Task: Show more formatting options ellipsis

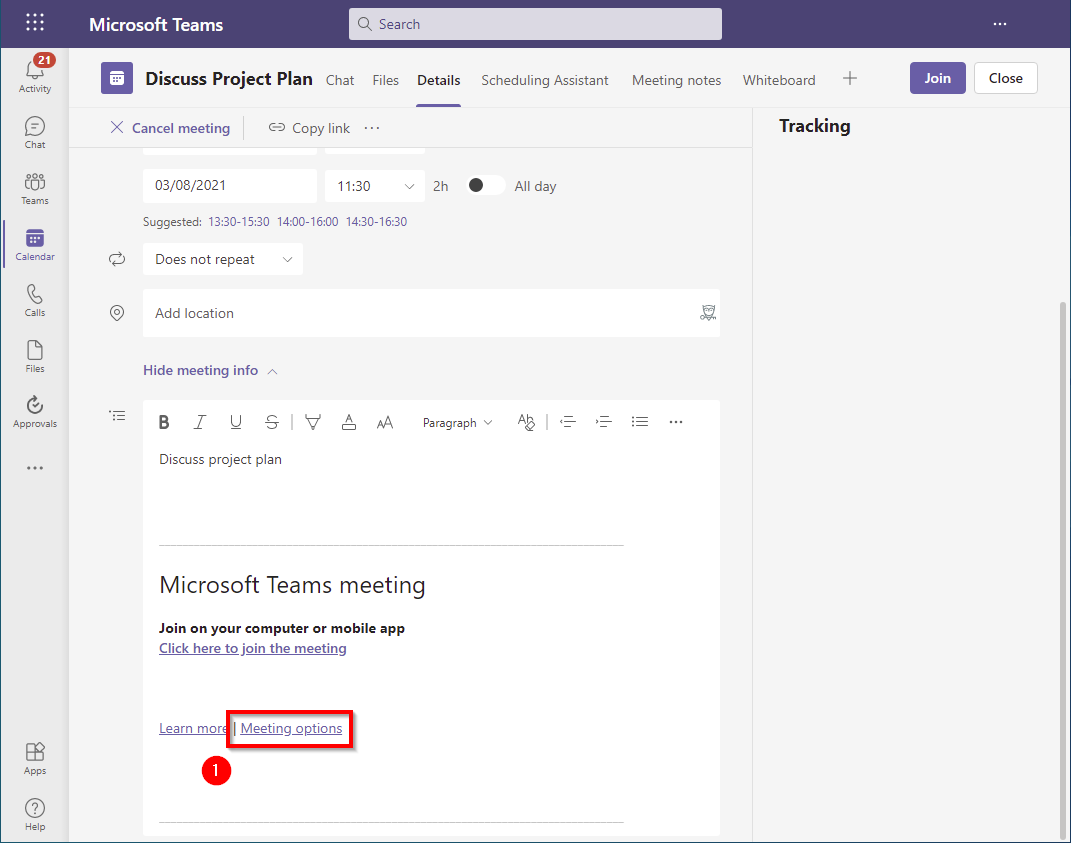Action: tap(676, 422)
